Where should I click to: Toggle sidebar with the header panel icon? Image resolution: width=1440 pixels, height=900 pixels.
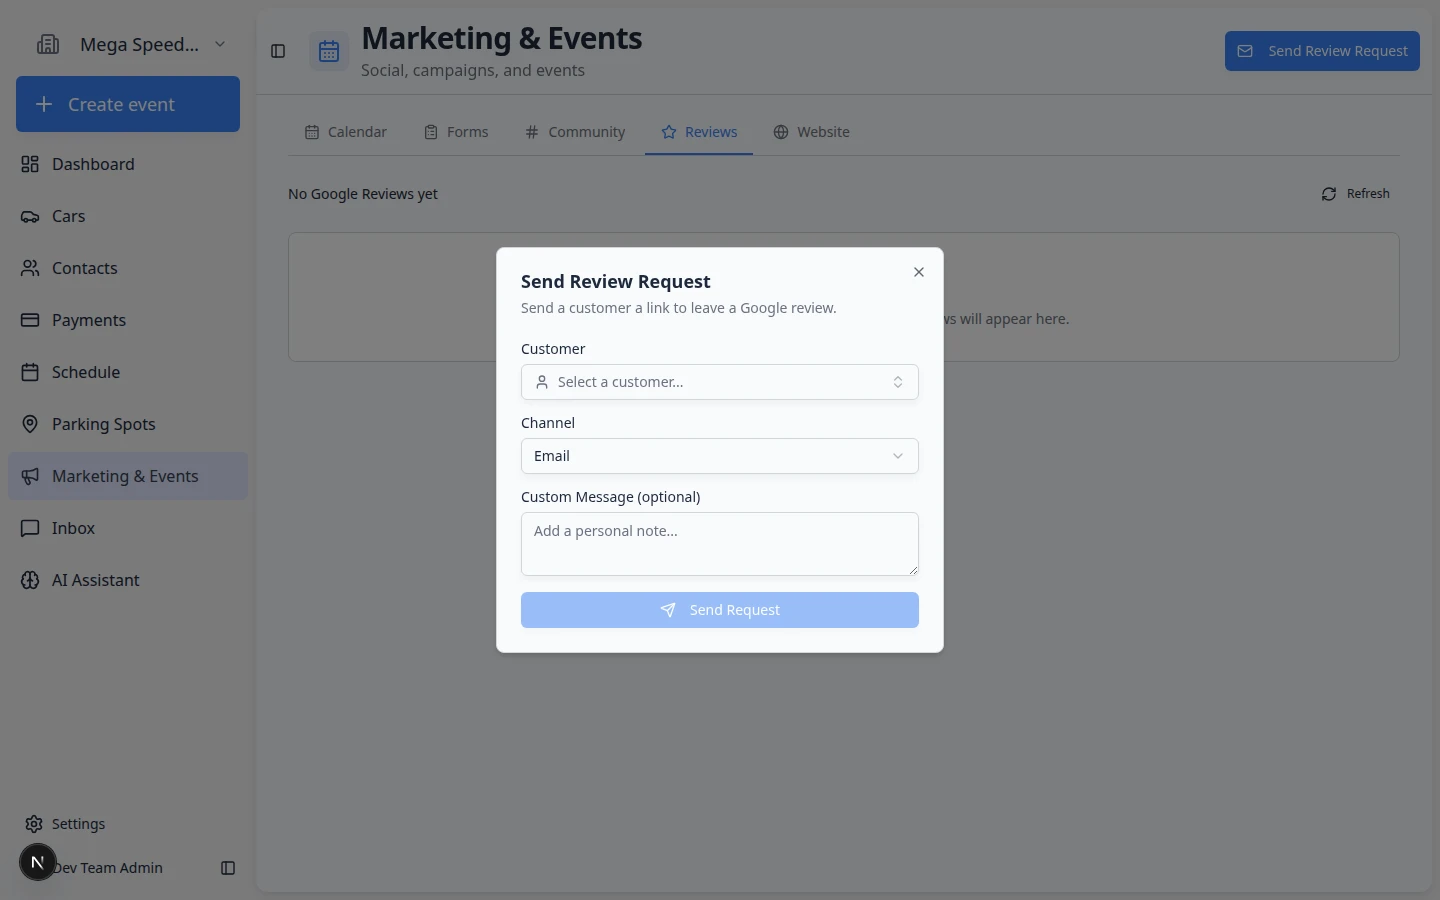[x=278, y=51]
